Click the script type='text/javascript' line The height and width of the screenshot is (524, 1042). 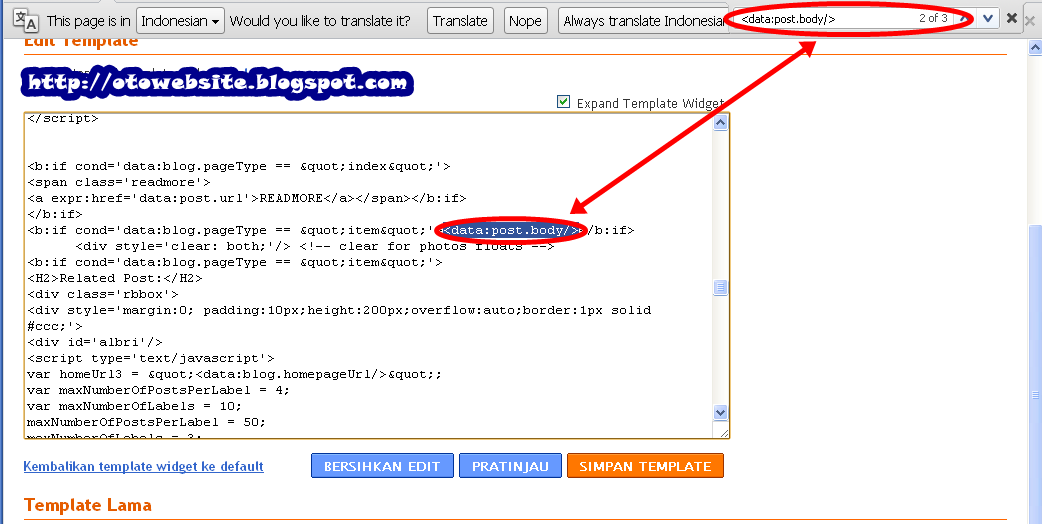pyautogui.click(x=151, y=358)
